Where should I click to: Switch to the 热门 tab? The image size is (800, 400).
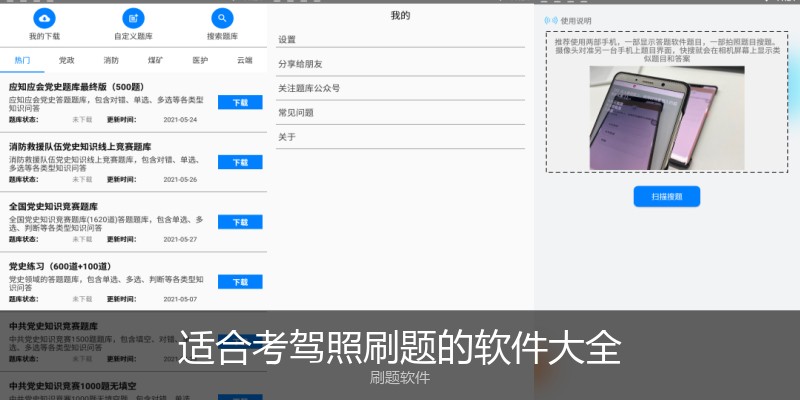click(22, 60)
